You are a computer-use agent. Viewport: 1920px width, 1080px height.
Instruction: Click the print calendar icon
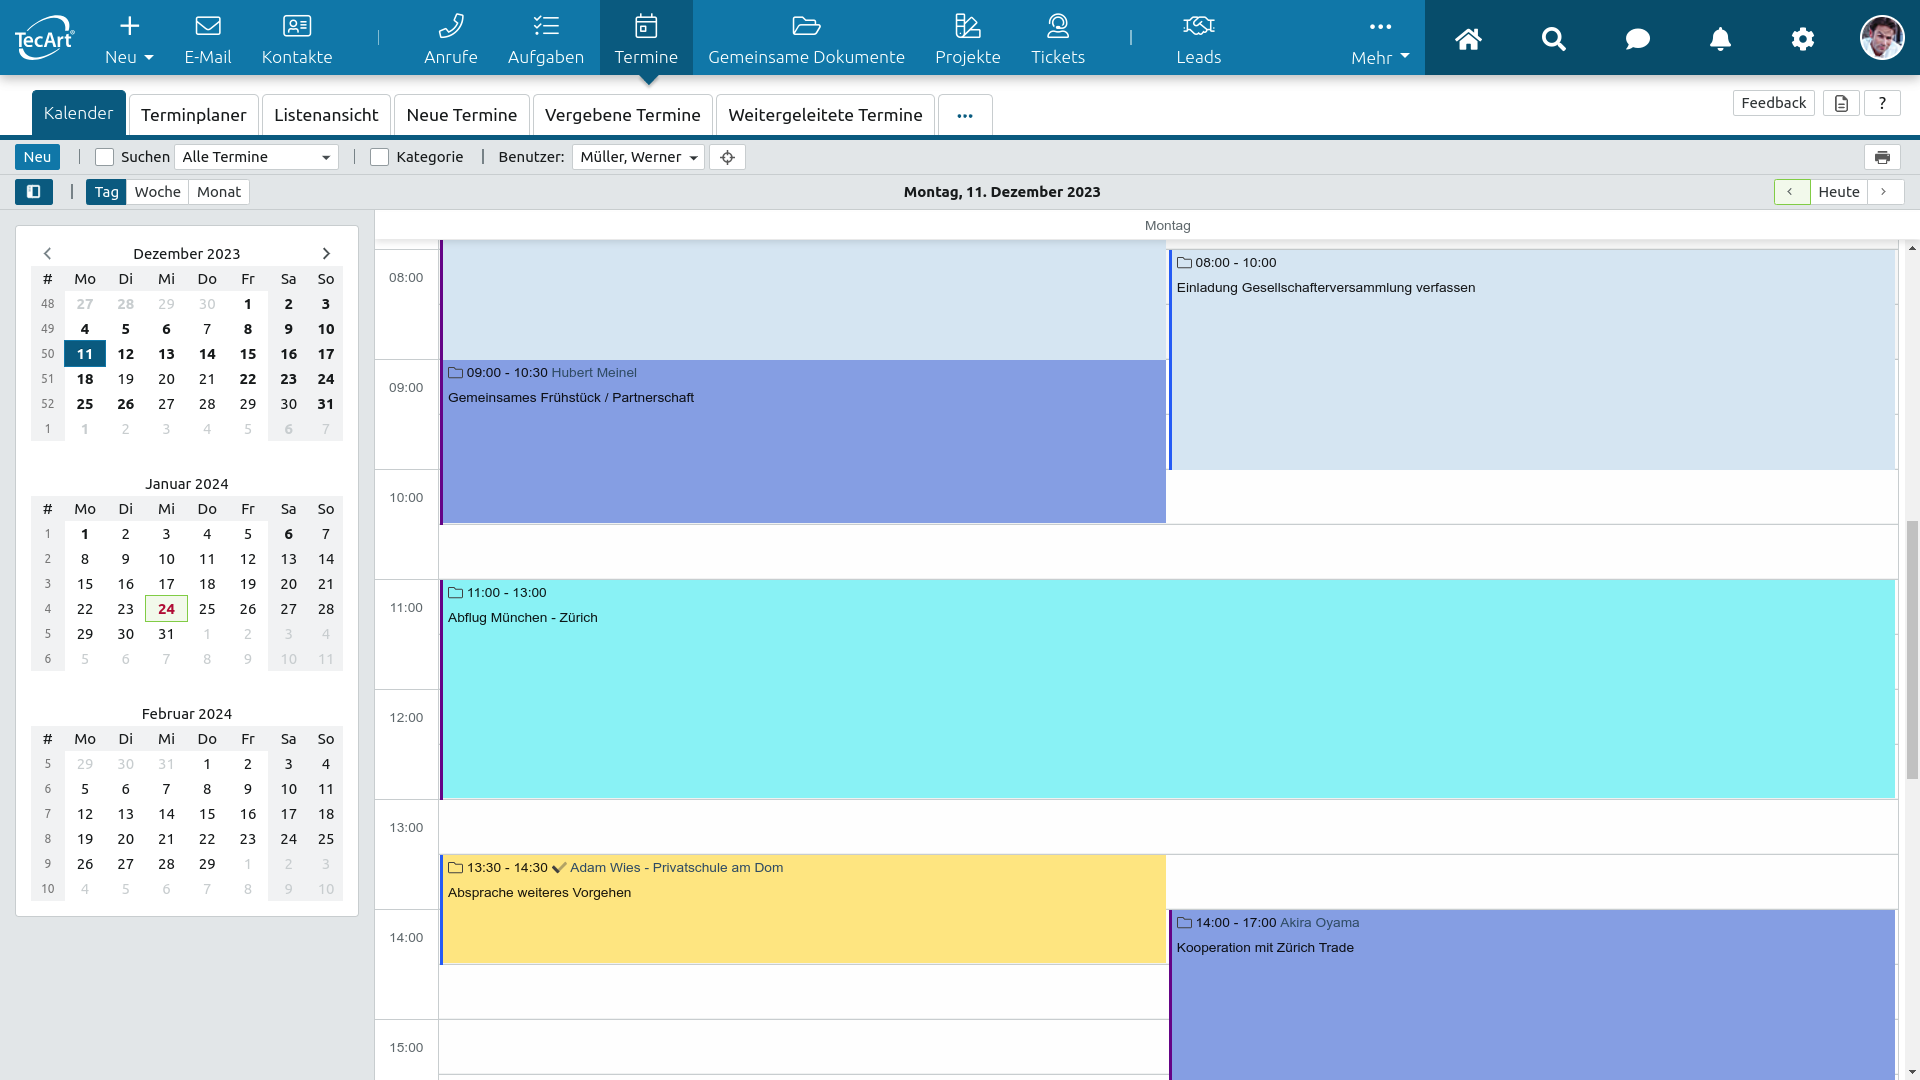click(x=1882, y=157)
